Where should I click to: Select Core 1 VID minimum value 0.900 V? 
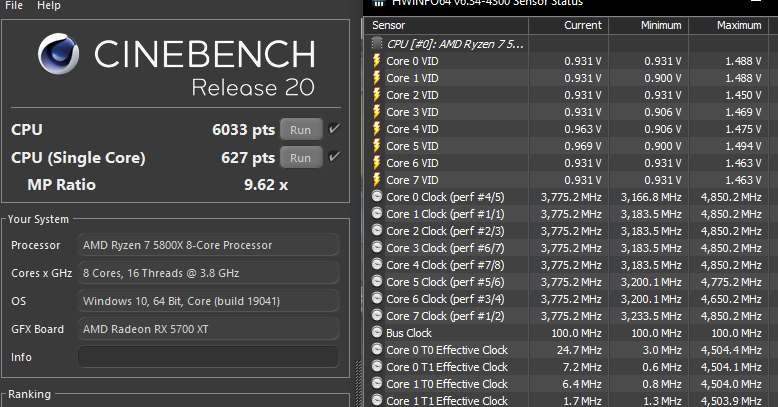tap(662, 78)
